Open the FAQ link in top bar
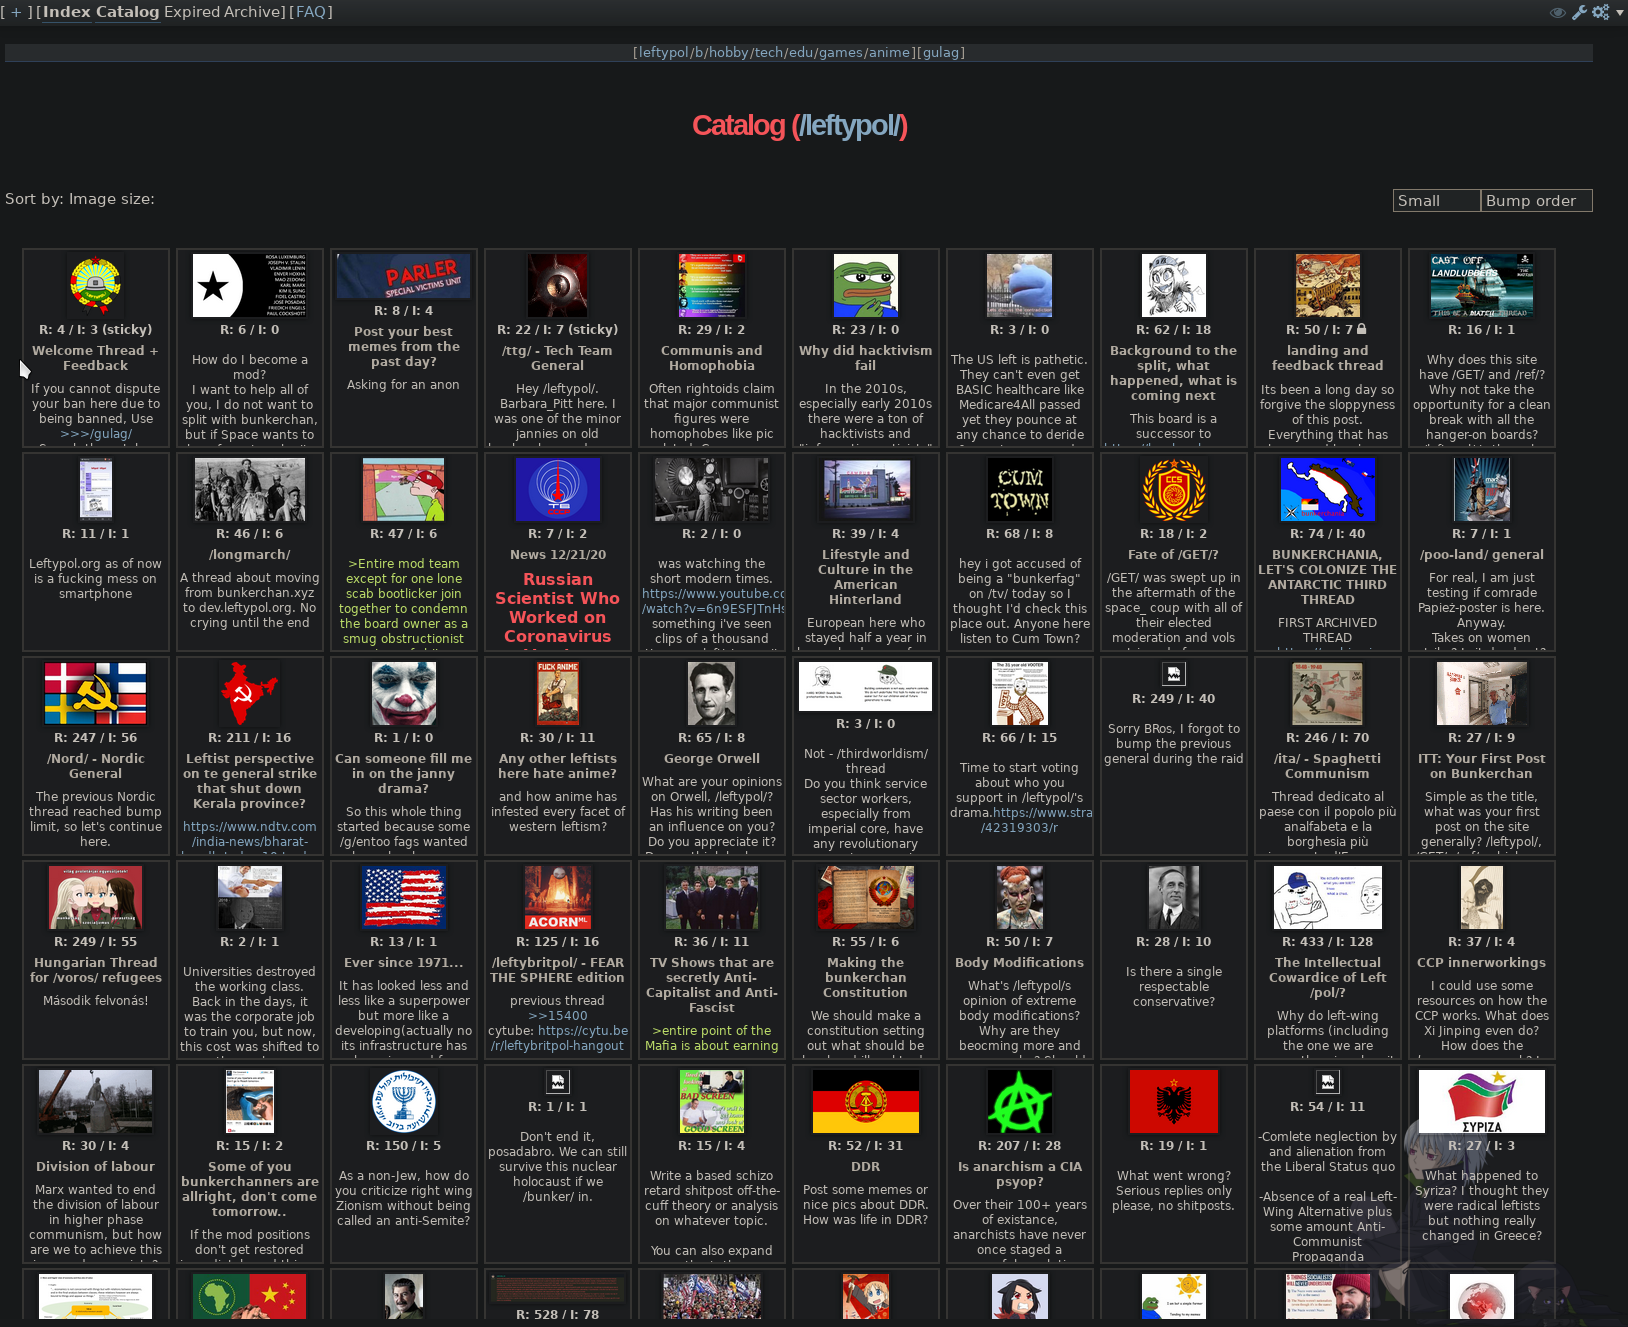The image size is (1628, 1327). click(311, 12)
